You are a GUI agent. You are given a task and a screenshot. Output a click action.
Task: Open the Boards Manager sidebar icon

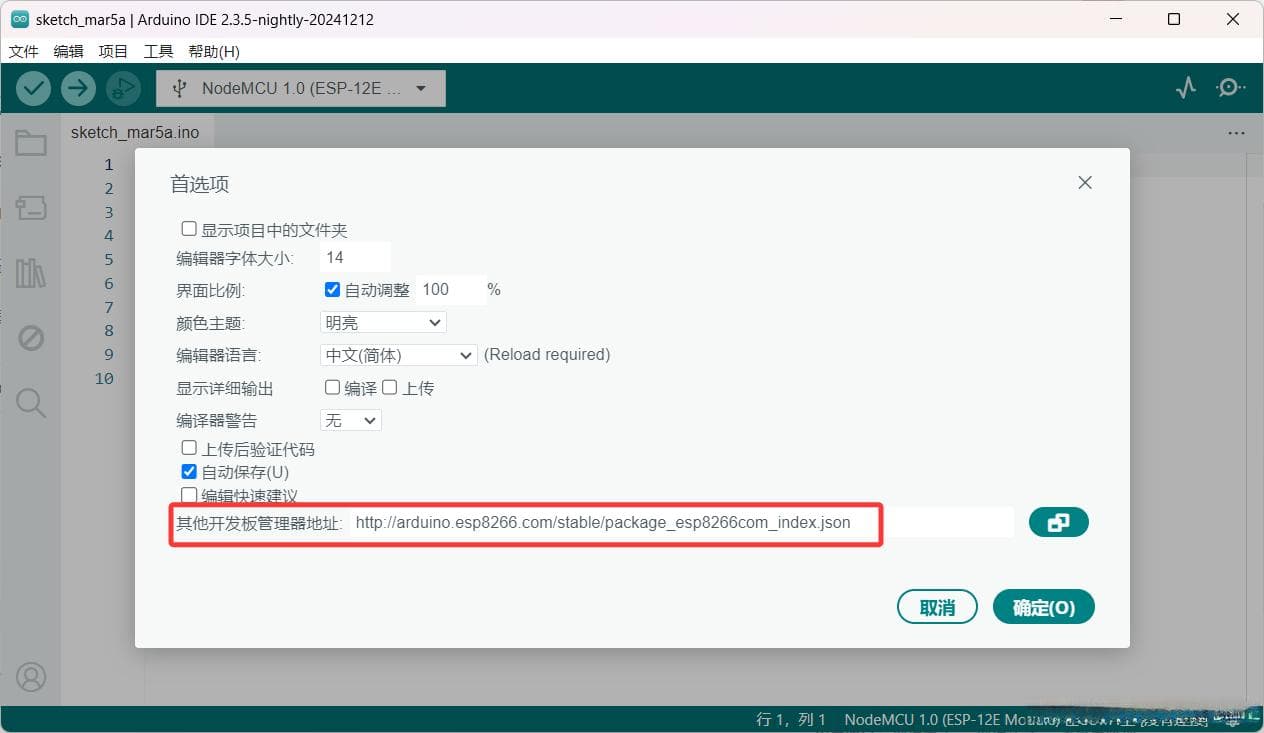(x=31, y=208)
